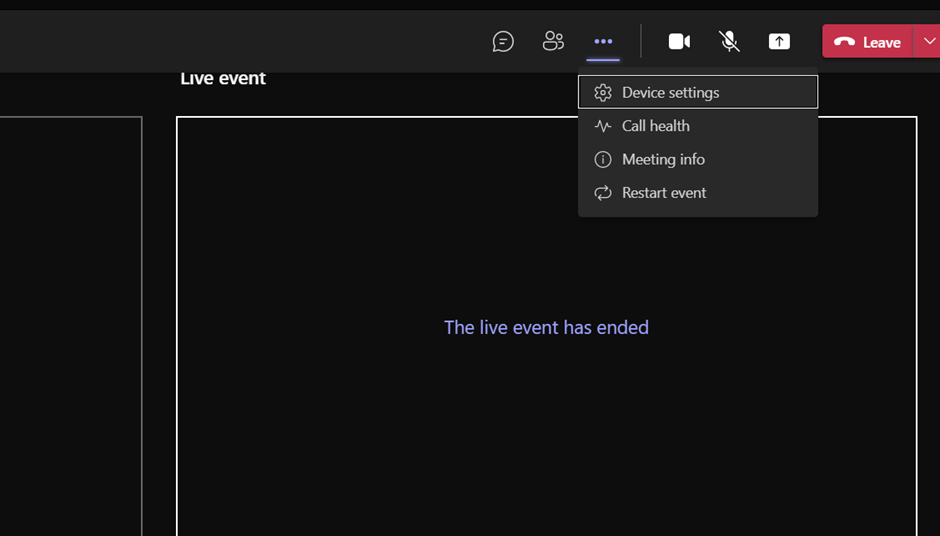Click the More actions ellipsis icon

pos(603,41)
